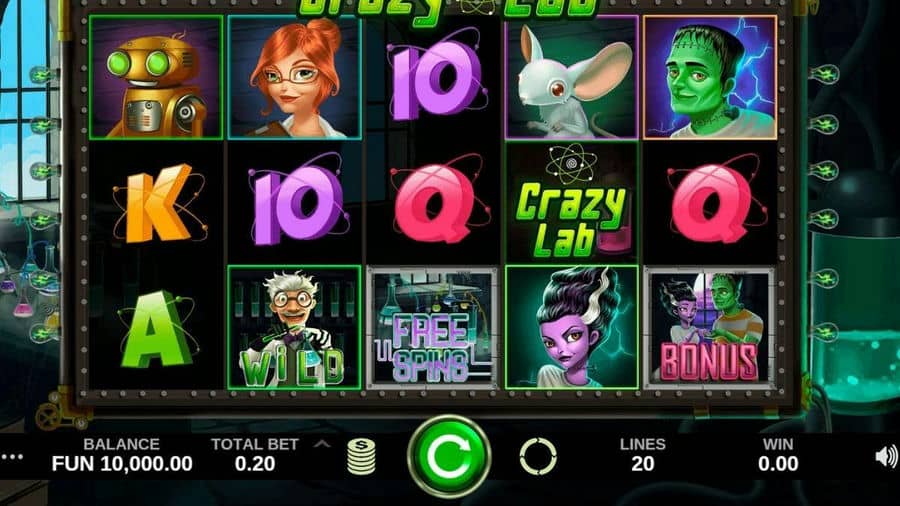Mute the game sound speaker icon

tap(886, 457)
